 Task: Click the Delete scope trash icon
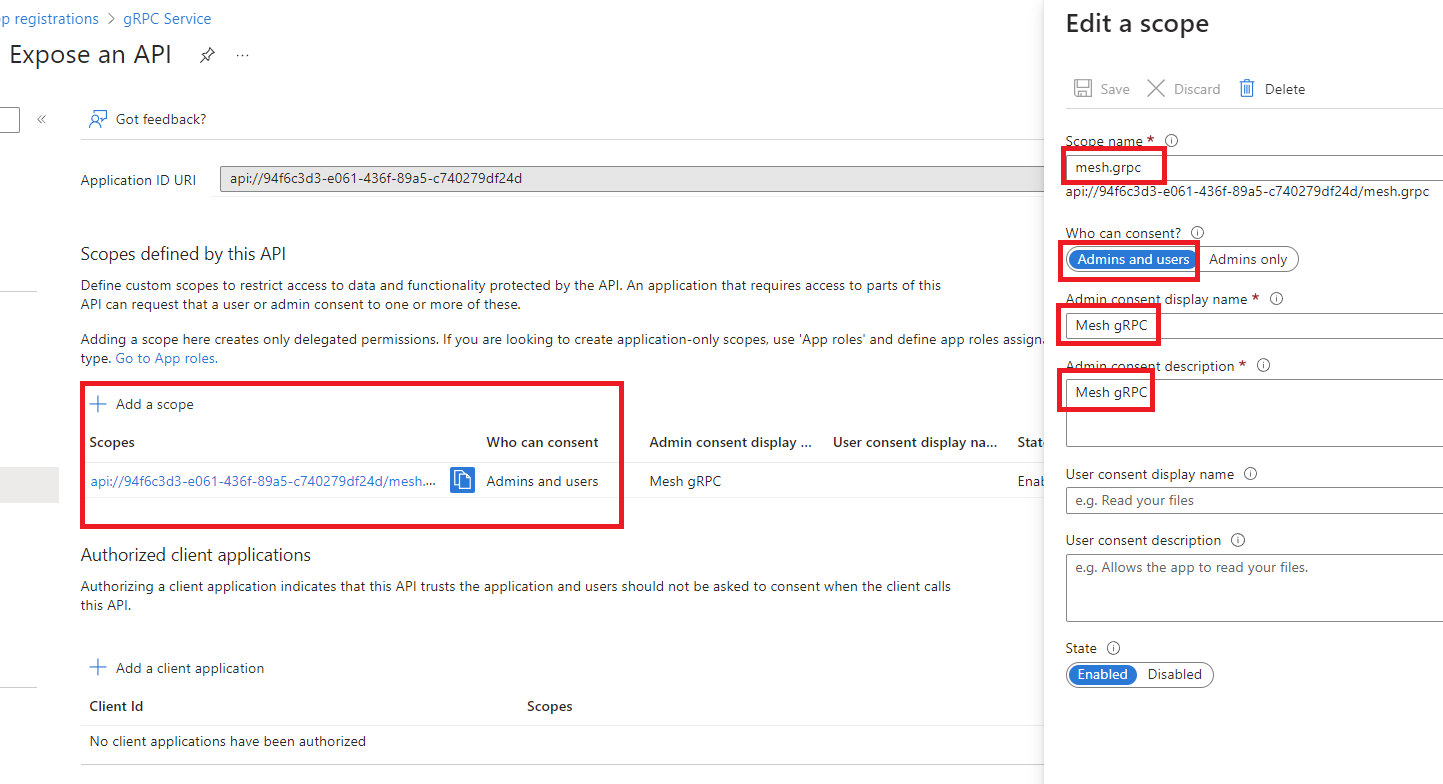[x=1247, y=89]
